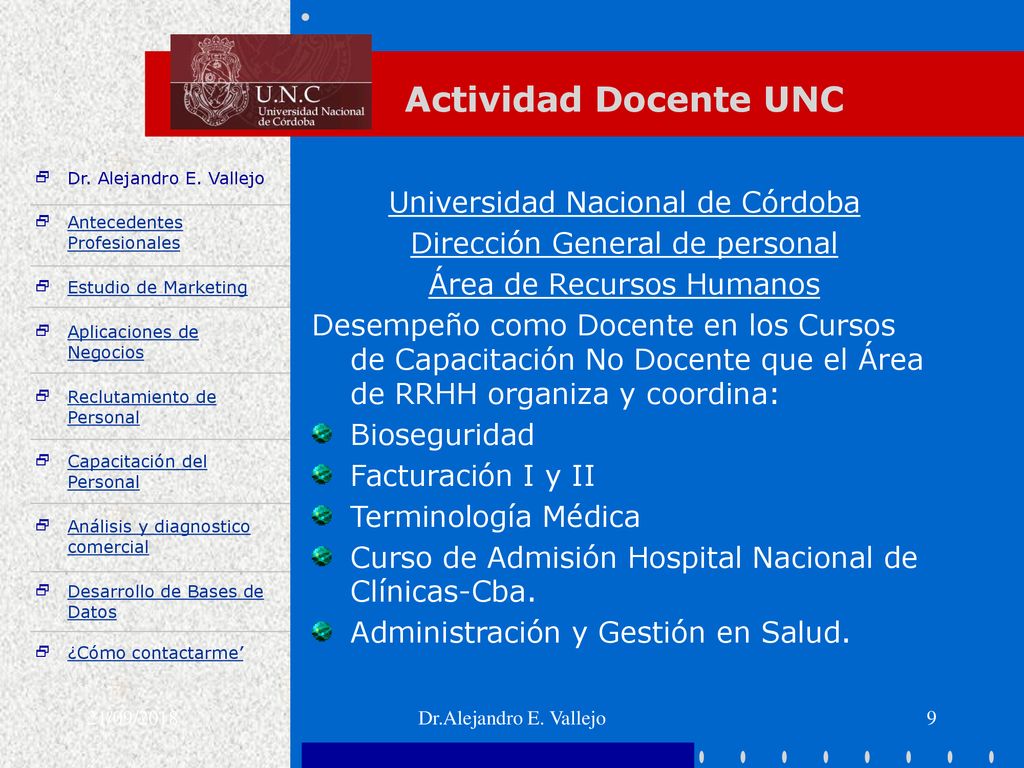The image size is (1024, 768).
Task: Click bullet icon beside Capacitación del Personal
Action: pyautogui.click(x=42, y=460)
